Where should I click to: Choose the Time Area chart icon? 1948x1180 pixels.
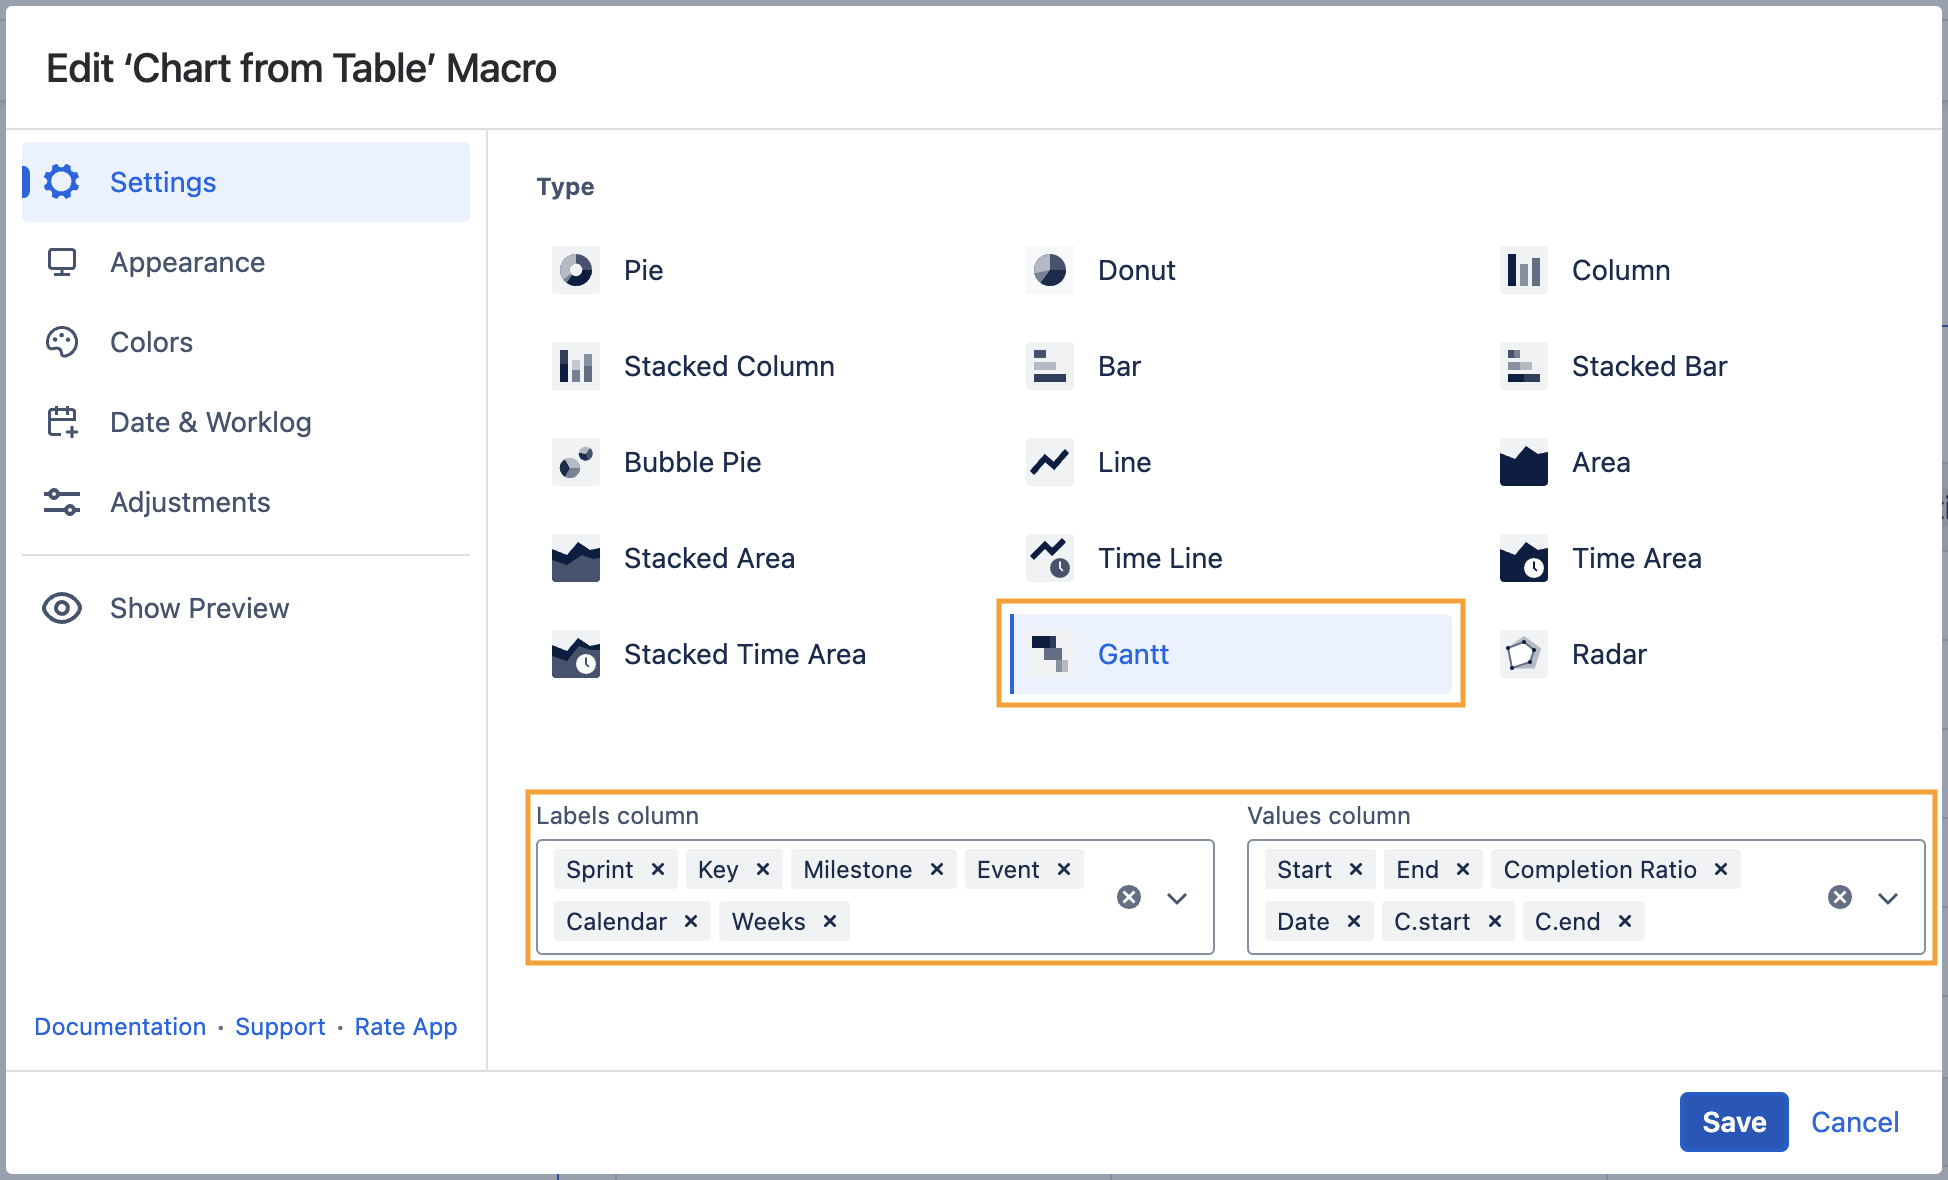point(1523,558)
